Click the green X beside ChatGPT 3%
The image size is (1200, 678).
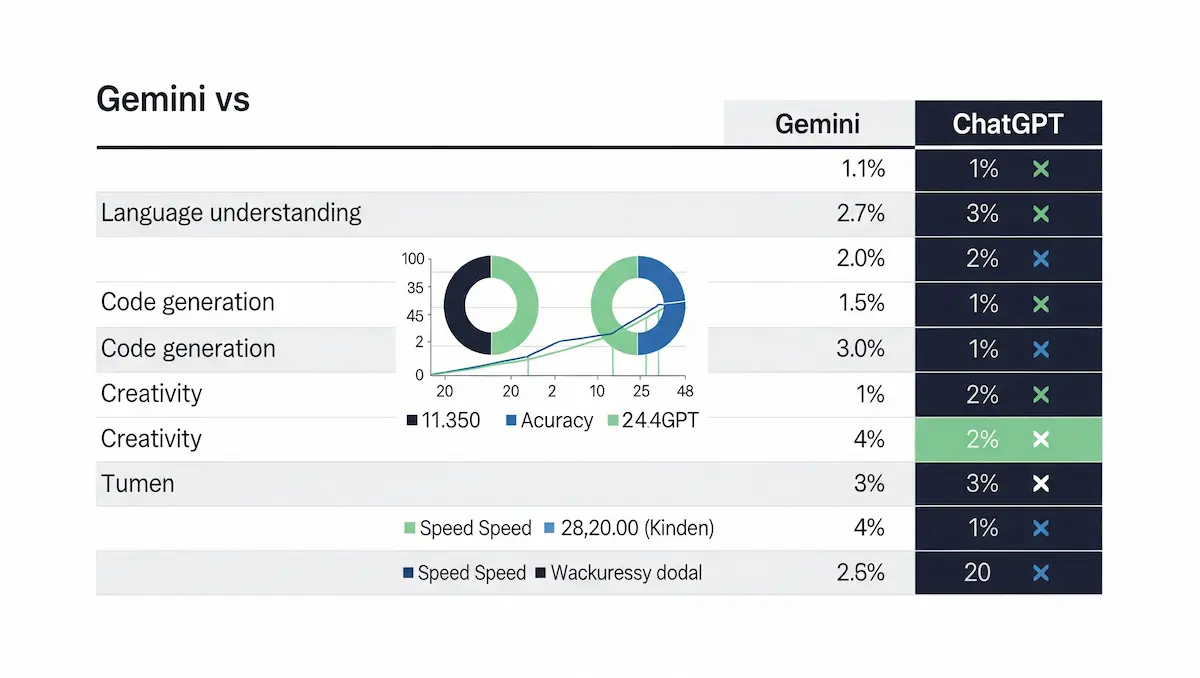pos(1041,214)
